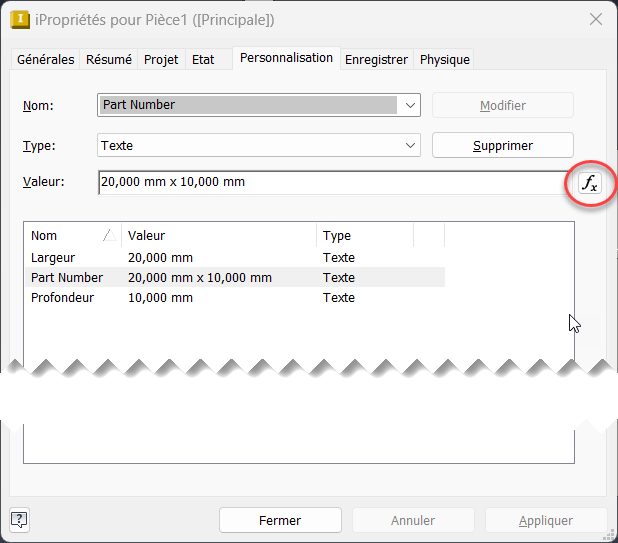Go to the Etat tab
This screenshot has width=618, height=543.
click(203, 60)
